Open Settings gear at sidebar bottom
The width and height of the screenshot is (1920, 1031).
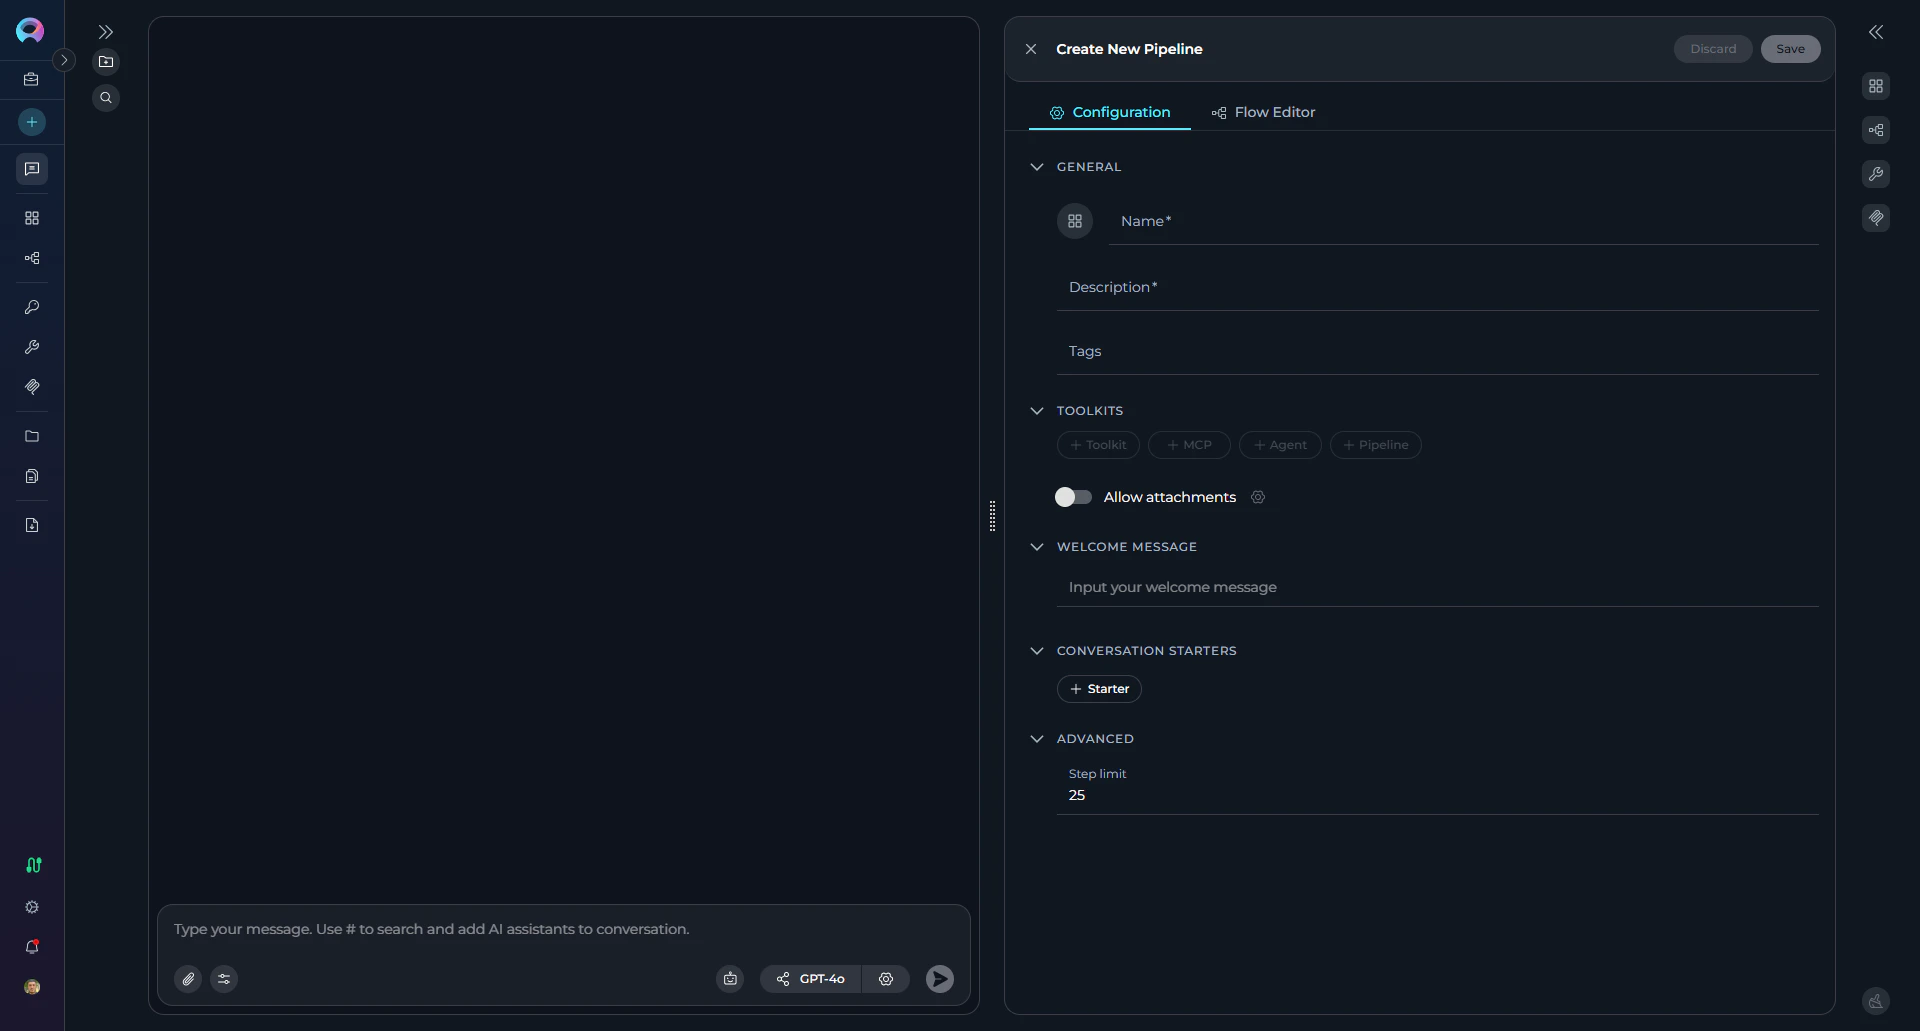tap(31, 907)
